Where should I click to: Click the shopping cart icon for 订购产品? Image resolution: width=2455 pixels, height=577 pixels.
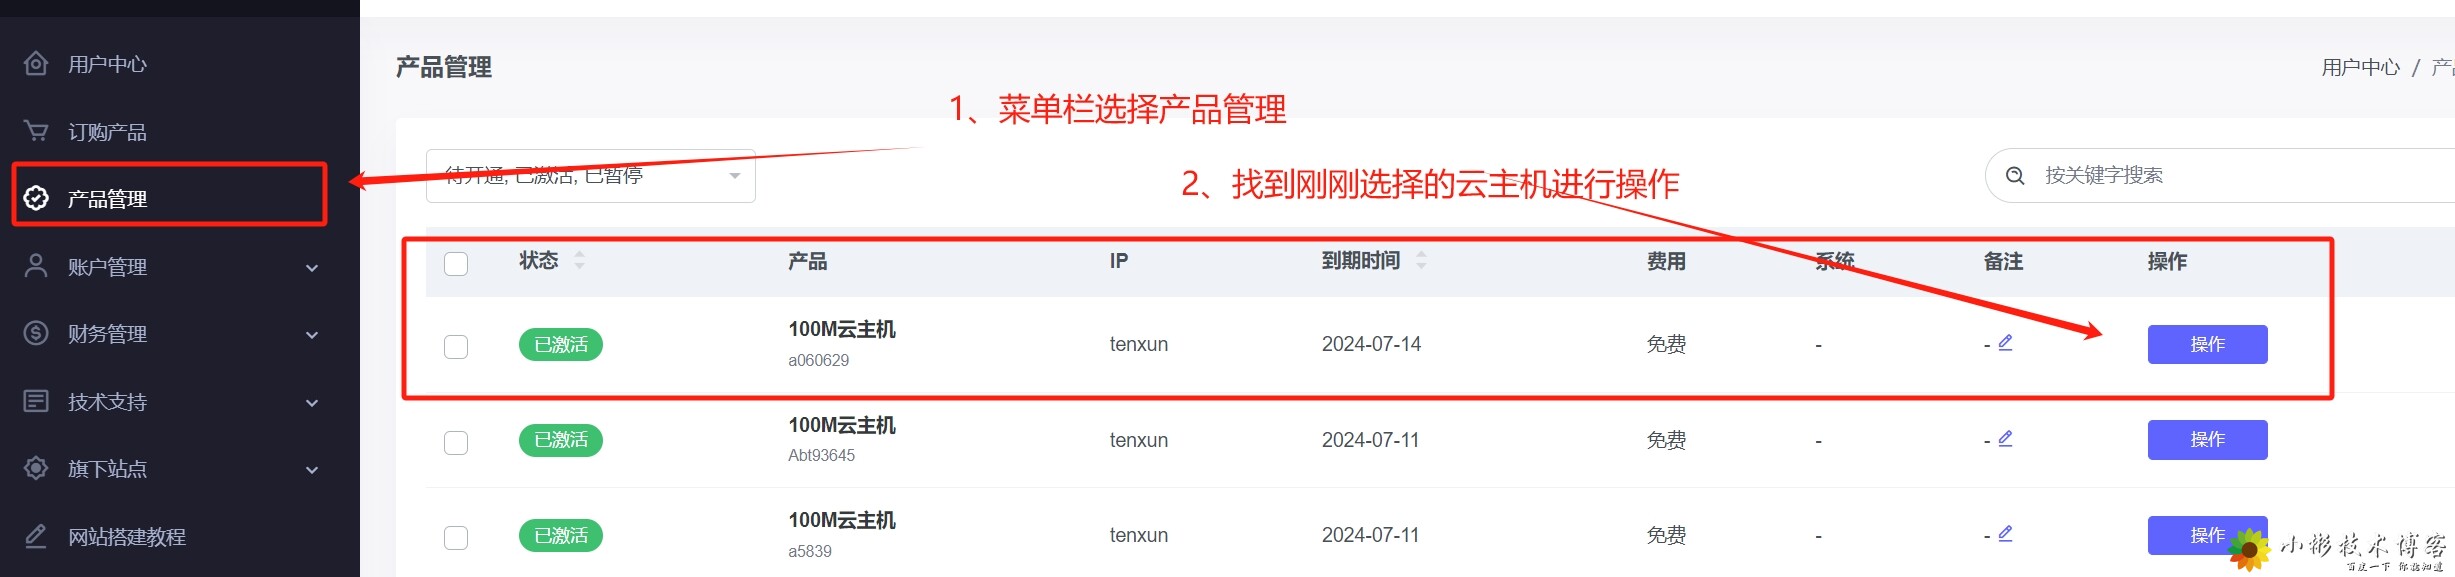point(36,131)
